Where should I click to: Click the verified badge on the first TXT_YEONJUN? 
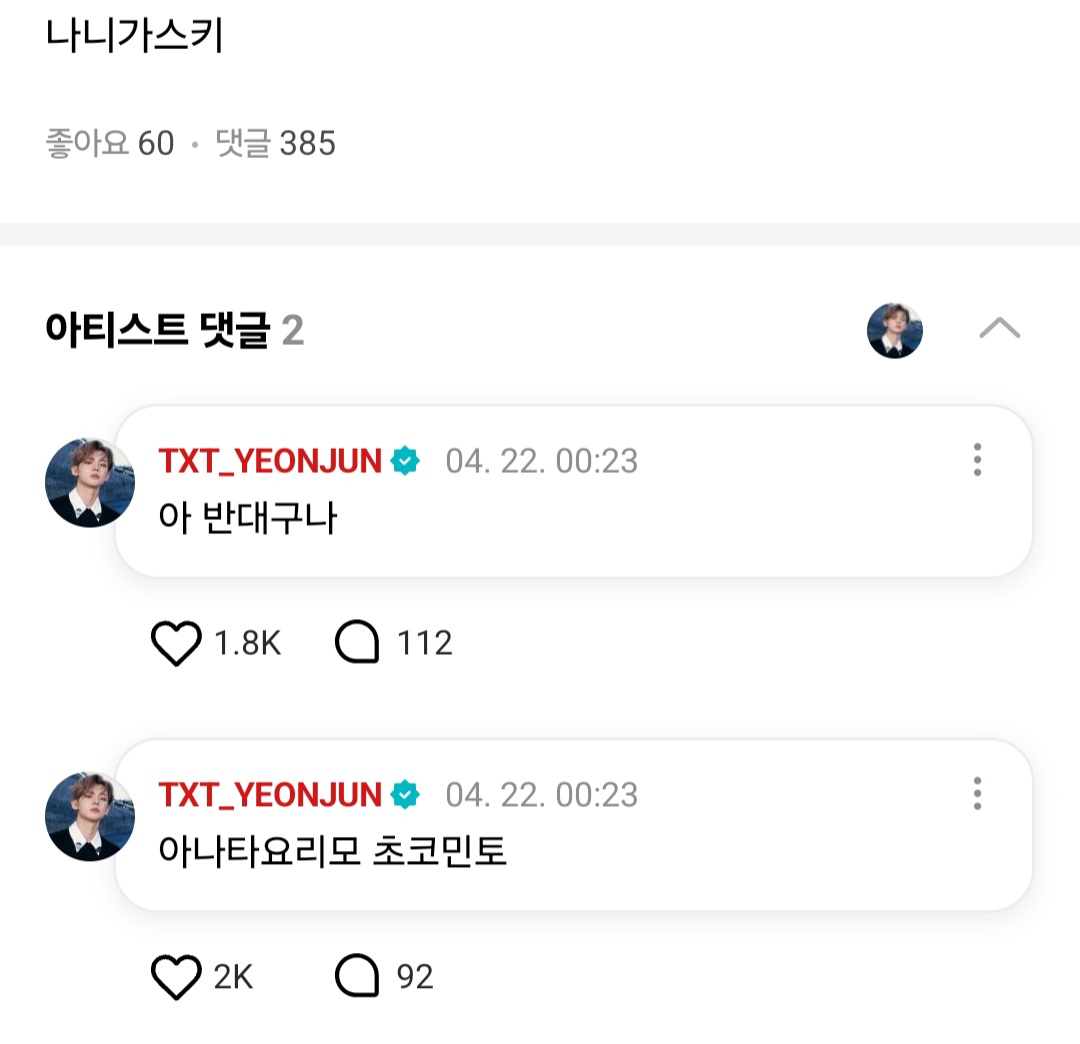(x=405, y=461)
